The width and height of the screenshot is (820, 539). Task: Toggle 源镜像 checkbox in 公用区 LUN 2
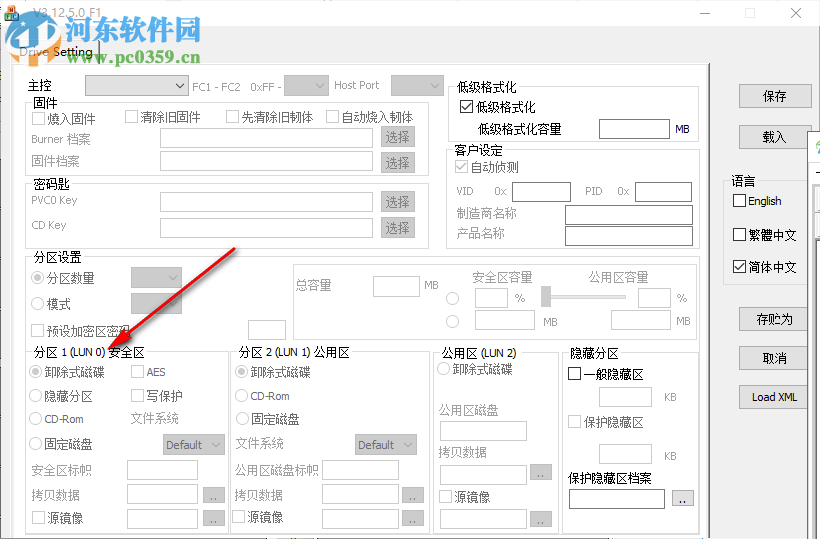[446, 496]
